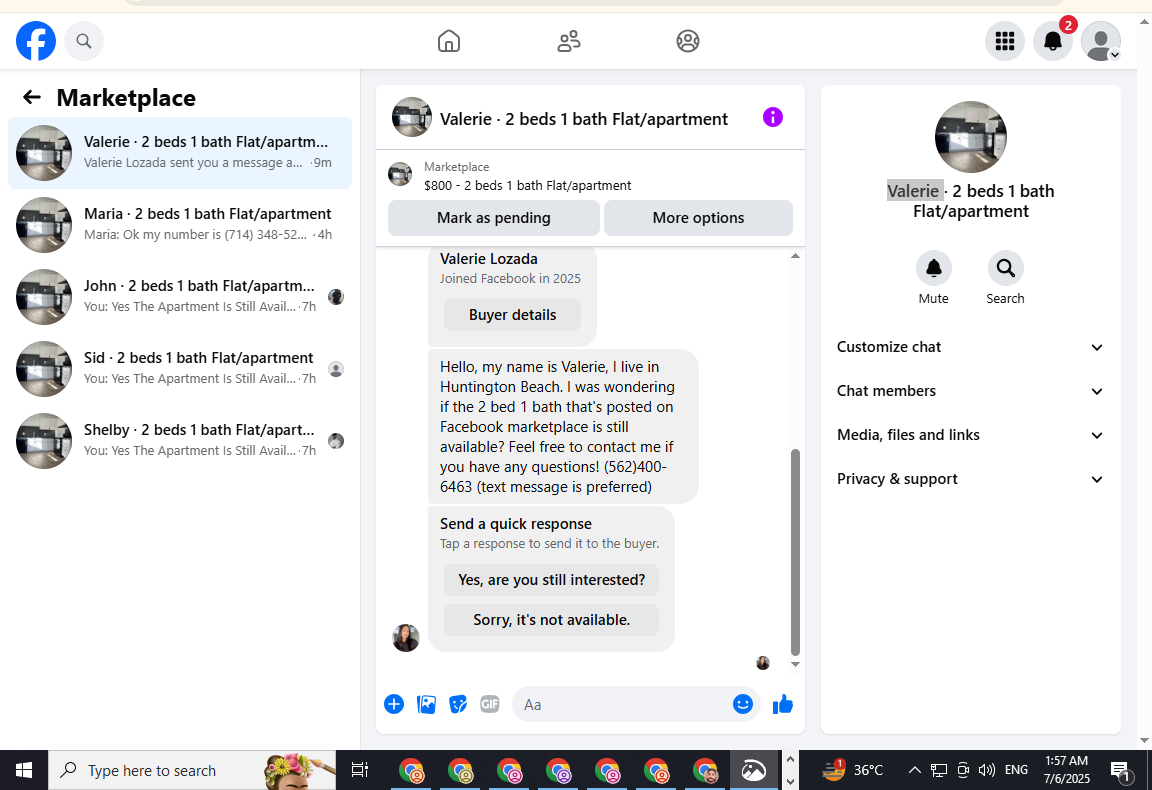The image size is (1152, 790).
Task: Click Mark as pending button
Action: tap(494, 218)
